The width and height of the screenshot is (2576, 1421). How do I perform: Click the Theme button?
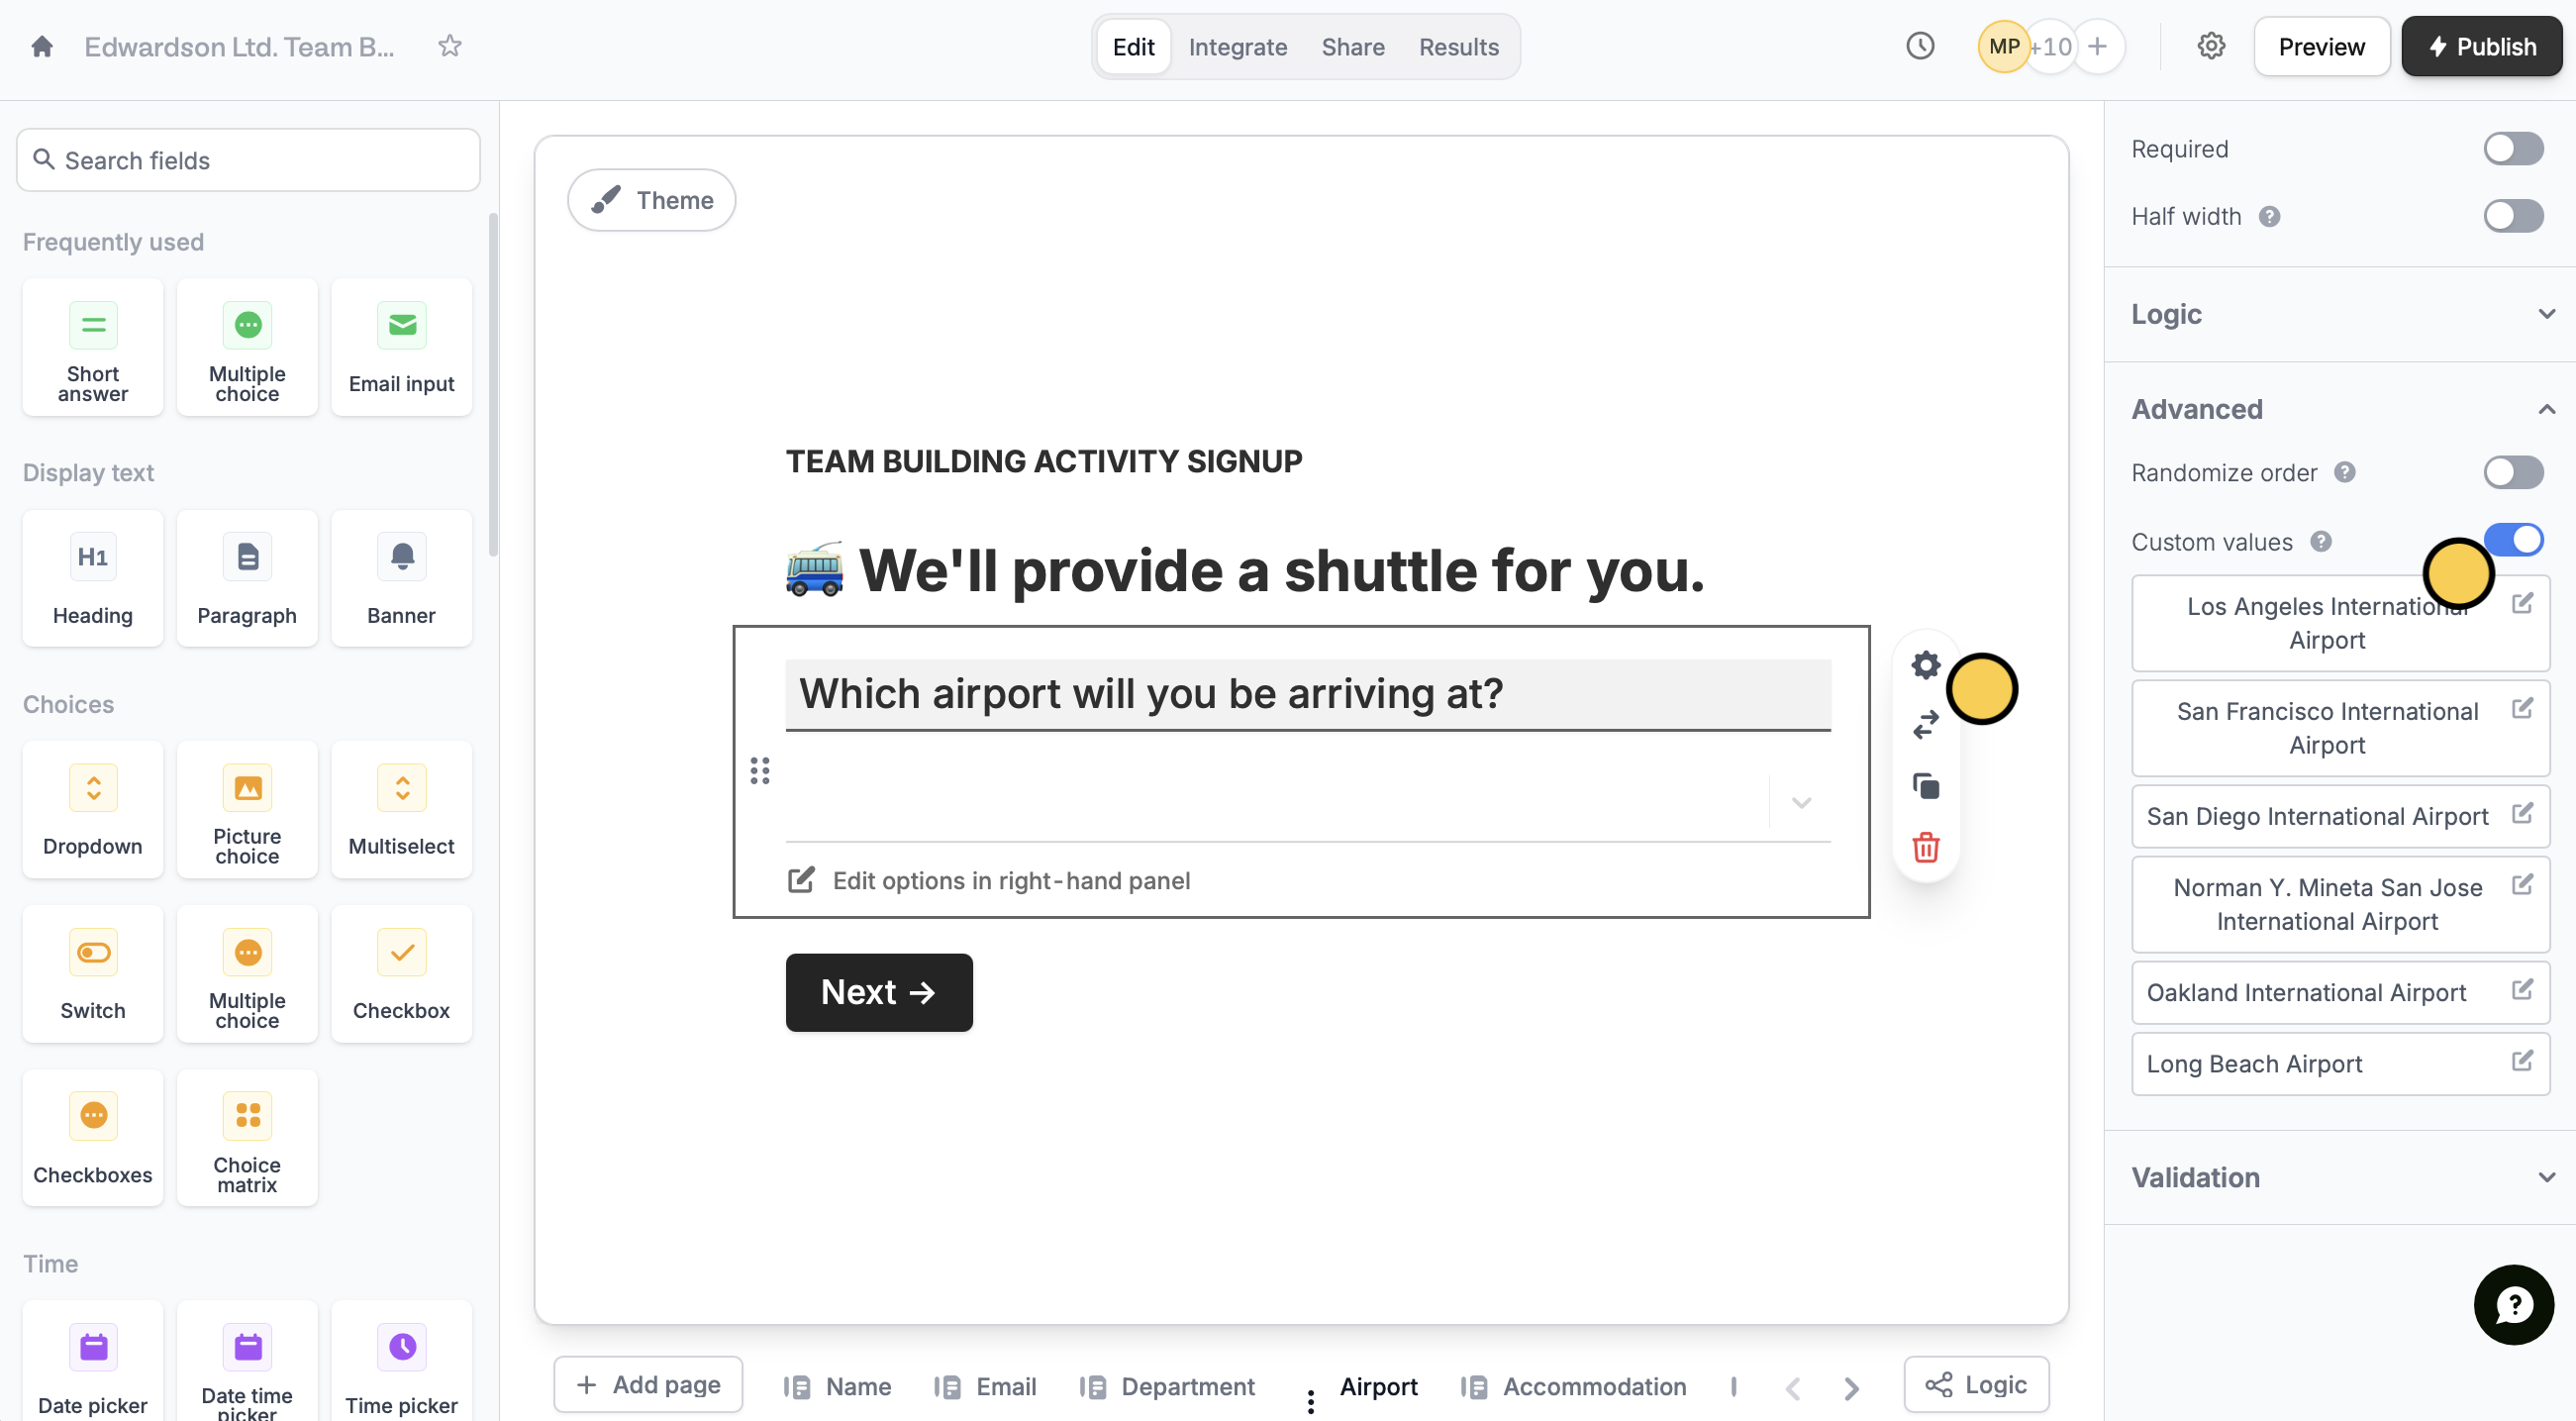[x=652, y=200]
